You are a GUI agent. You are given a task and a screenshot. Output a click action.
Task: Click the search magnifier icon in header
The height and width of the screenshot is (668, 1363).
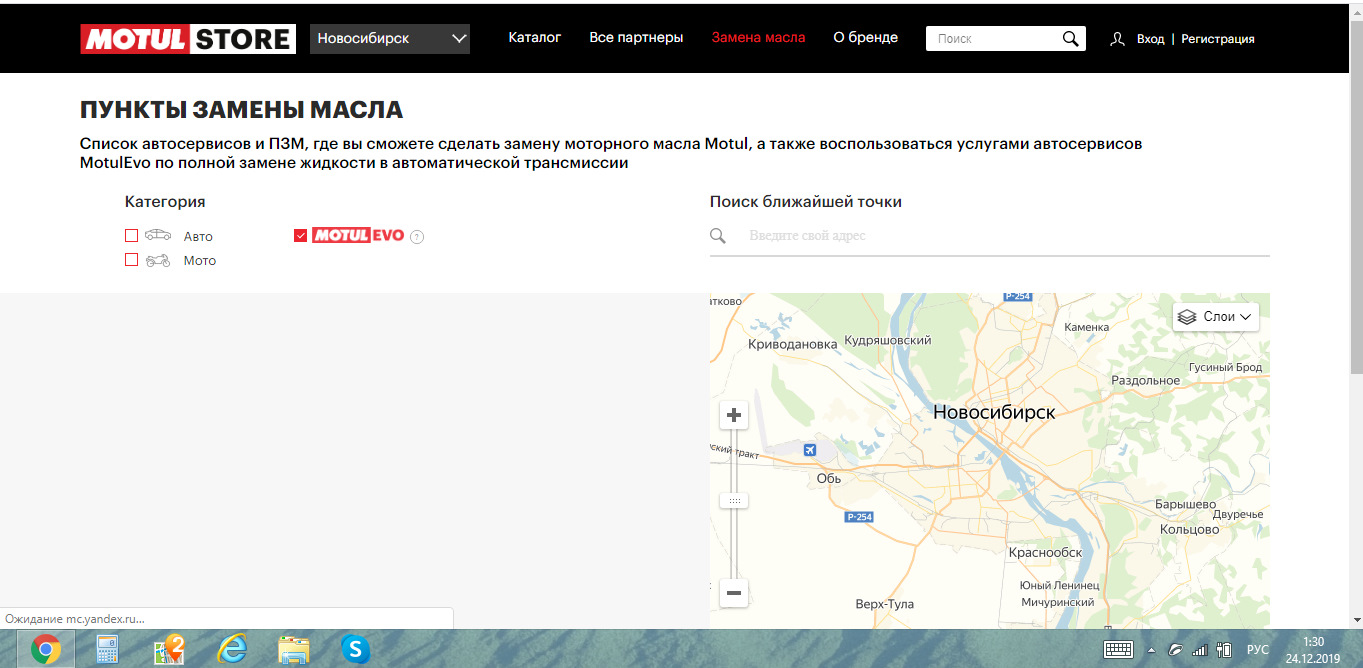point(1070,39)
